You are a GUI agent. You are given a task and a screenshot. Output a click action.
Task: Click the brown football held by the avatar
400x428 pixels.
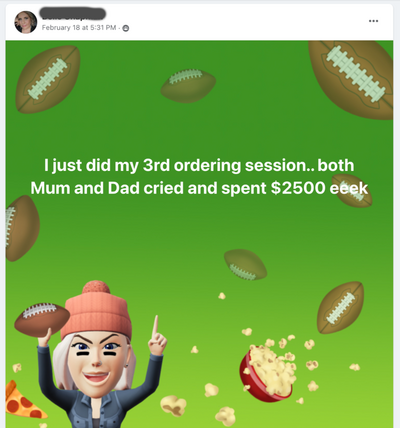tap(42, 320)
